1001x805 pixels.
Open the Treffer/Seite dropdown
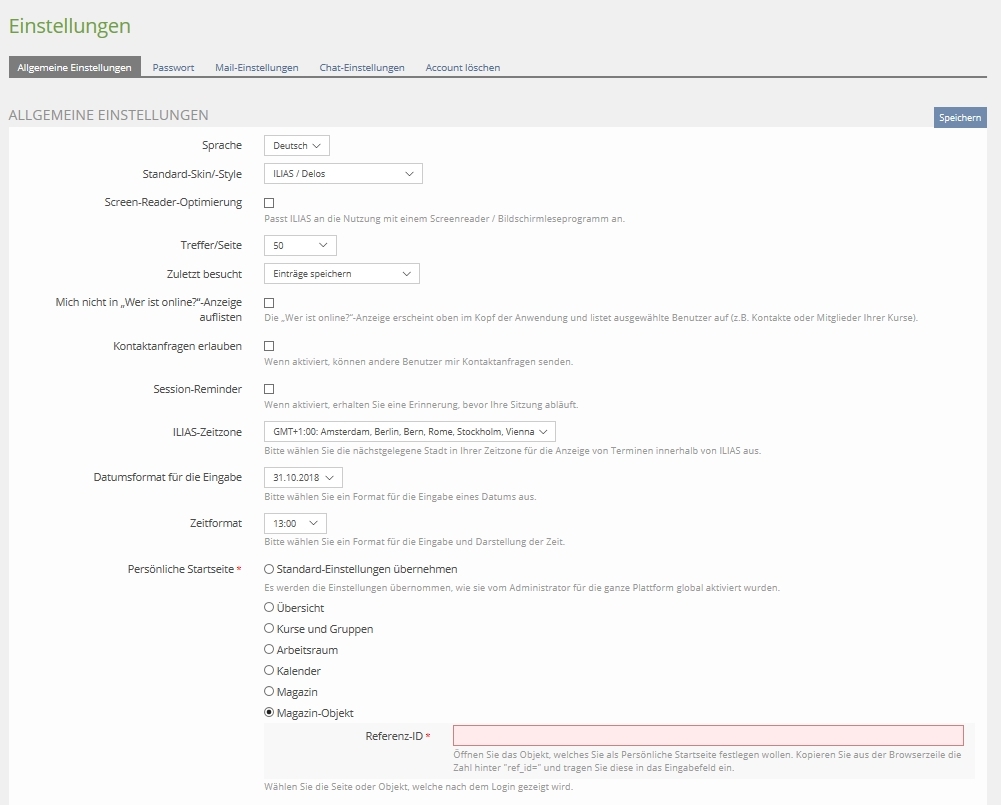coord(300,245)
